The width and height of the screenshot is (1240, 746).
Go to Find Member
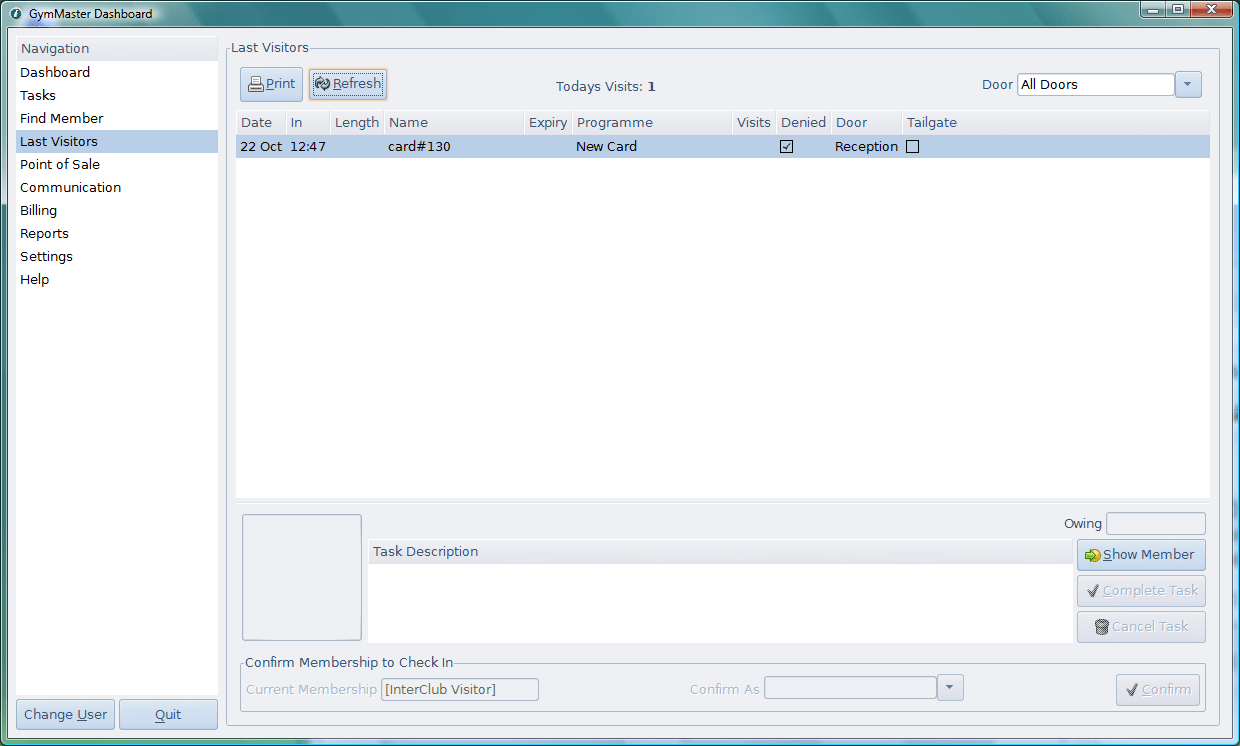[x=116, y=118]
